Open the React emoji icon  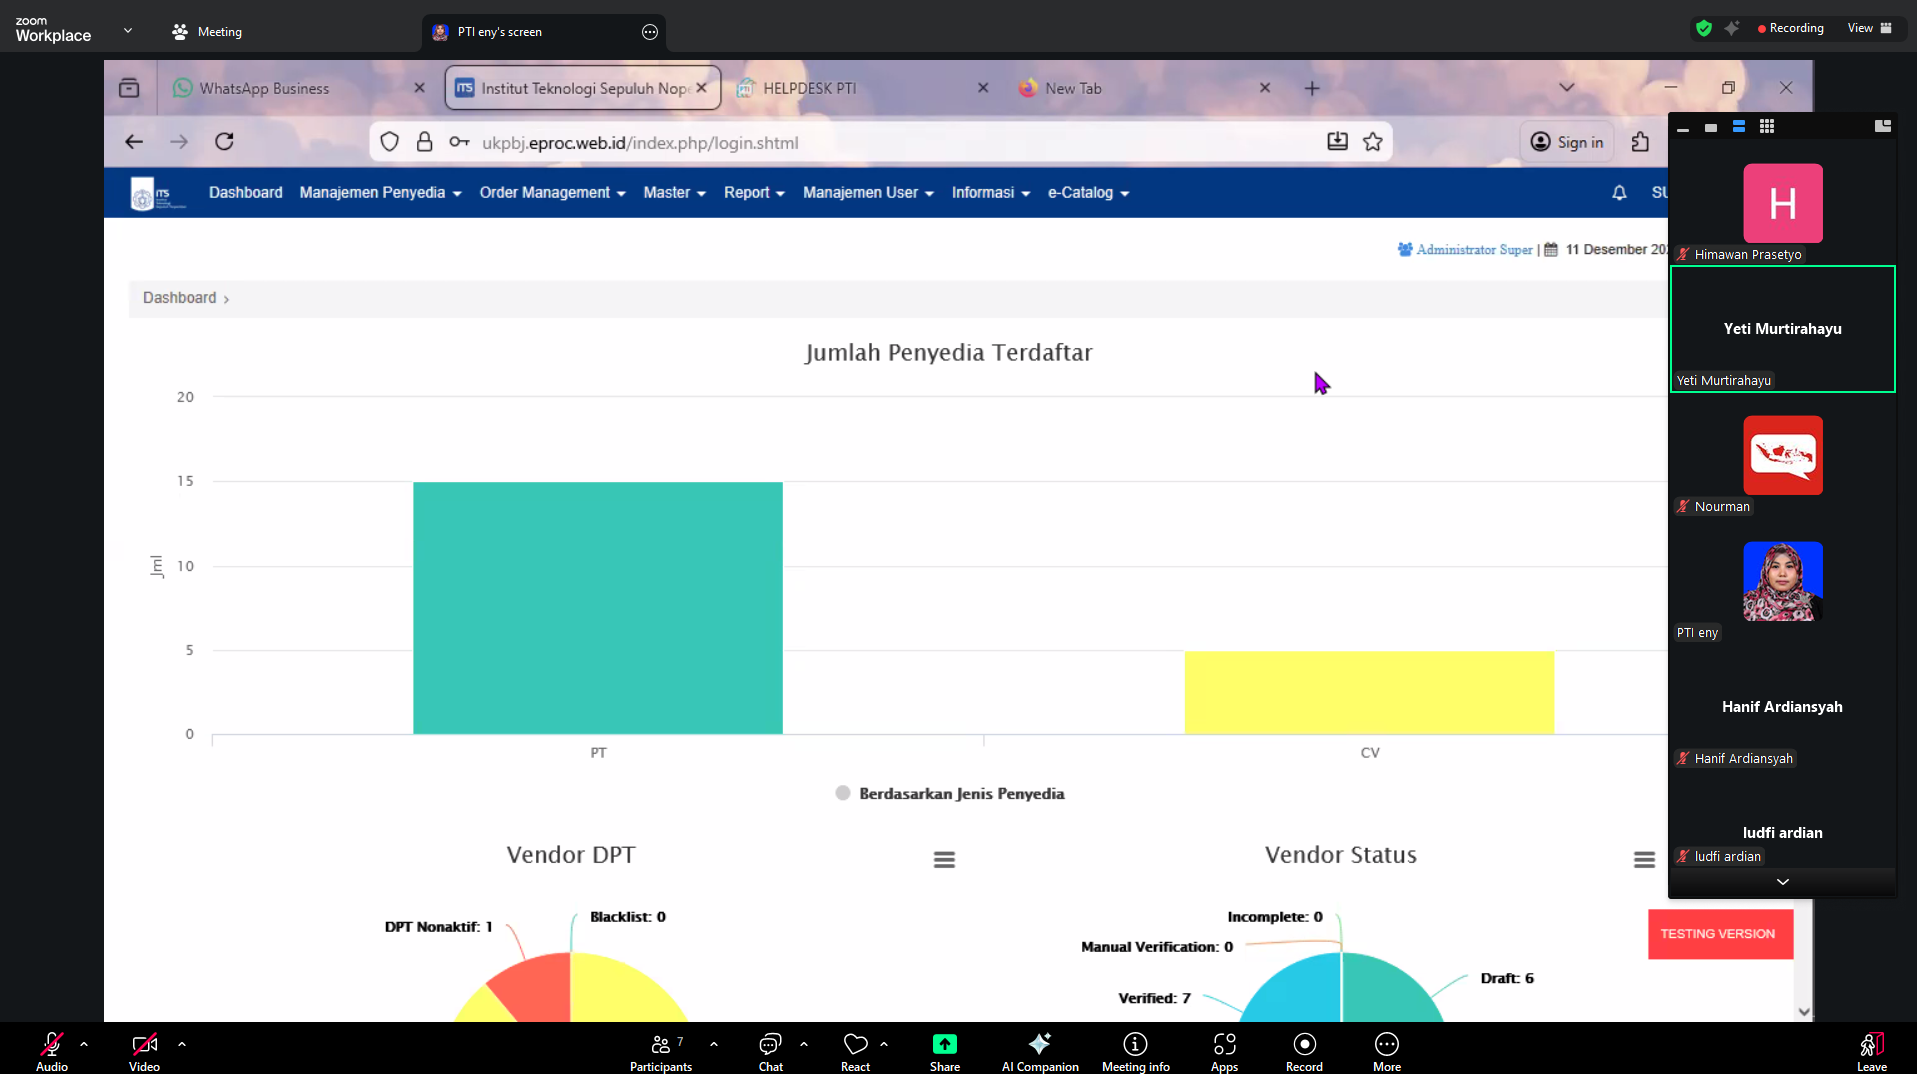pyautogui.click(x=855, y=1045)
